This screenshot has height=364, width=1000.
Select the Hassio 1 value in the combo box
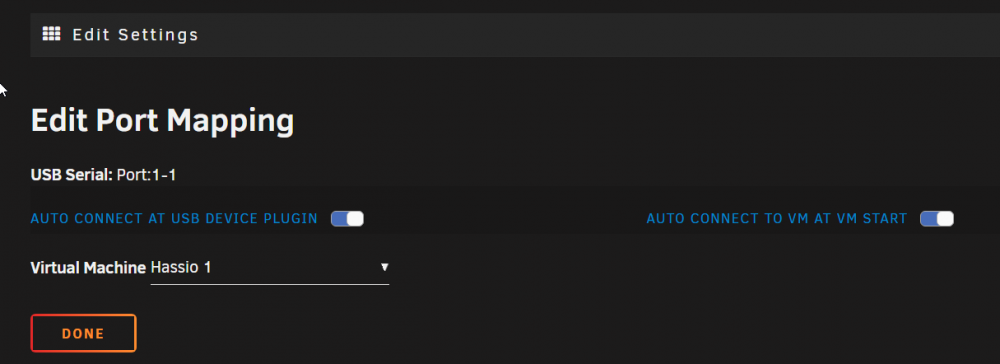[x=181, y=268]
